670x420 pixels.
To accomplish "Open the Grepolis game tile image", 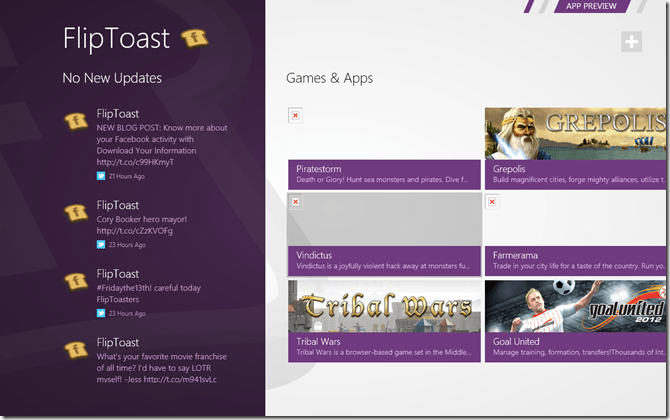I will pyautogui.click(x=576, y=133).
